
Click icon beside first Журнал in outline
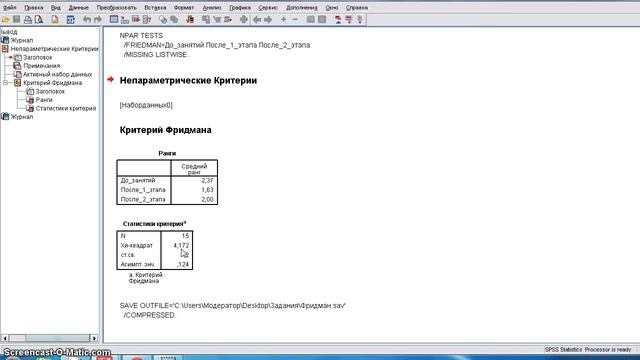click(5, 40)
